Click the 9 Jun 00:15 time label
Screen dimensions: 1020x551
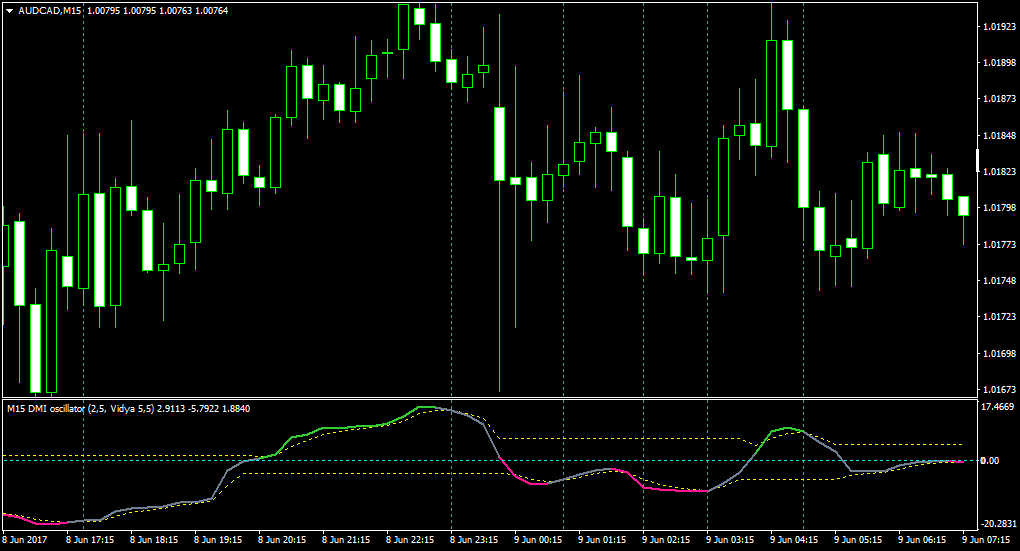point(538,539)
